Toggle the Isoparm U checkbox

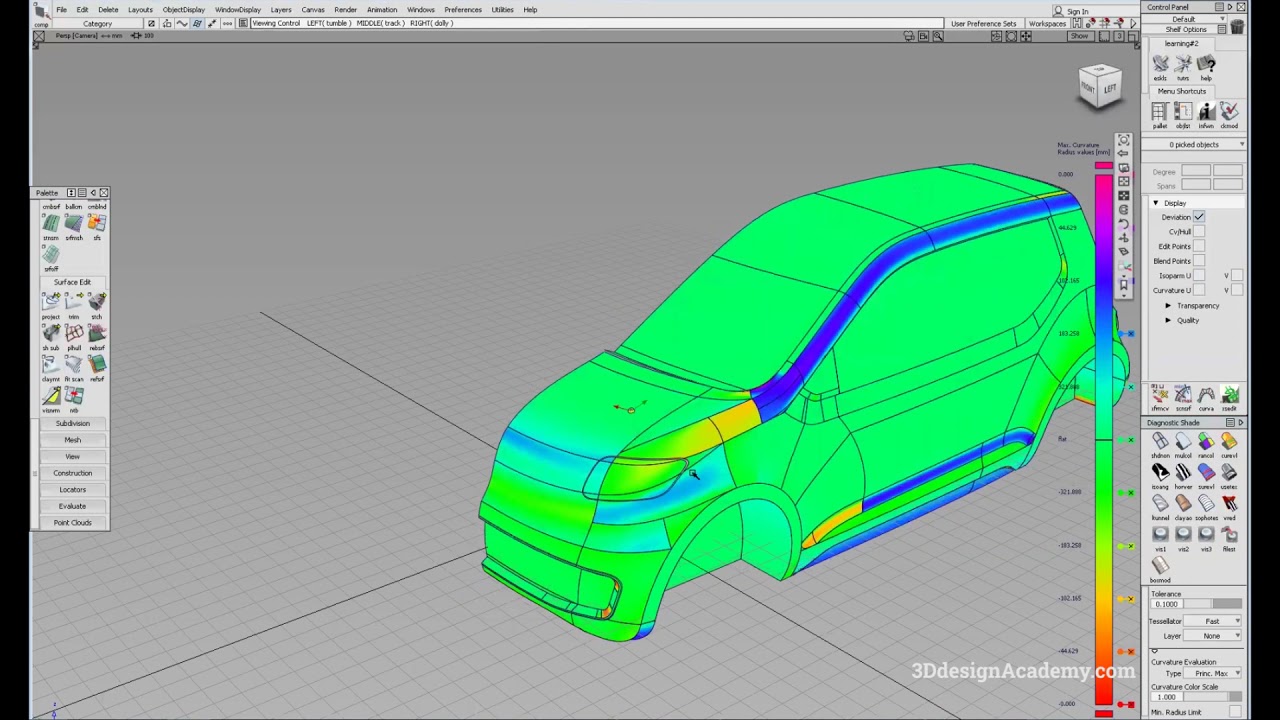click(1198, 275)
